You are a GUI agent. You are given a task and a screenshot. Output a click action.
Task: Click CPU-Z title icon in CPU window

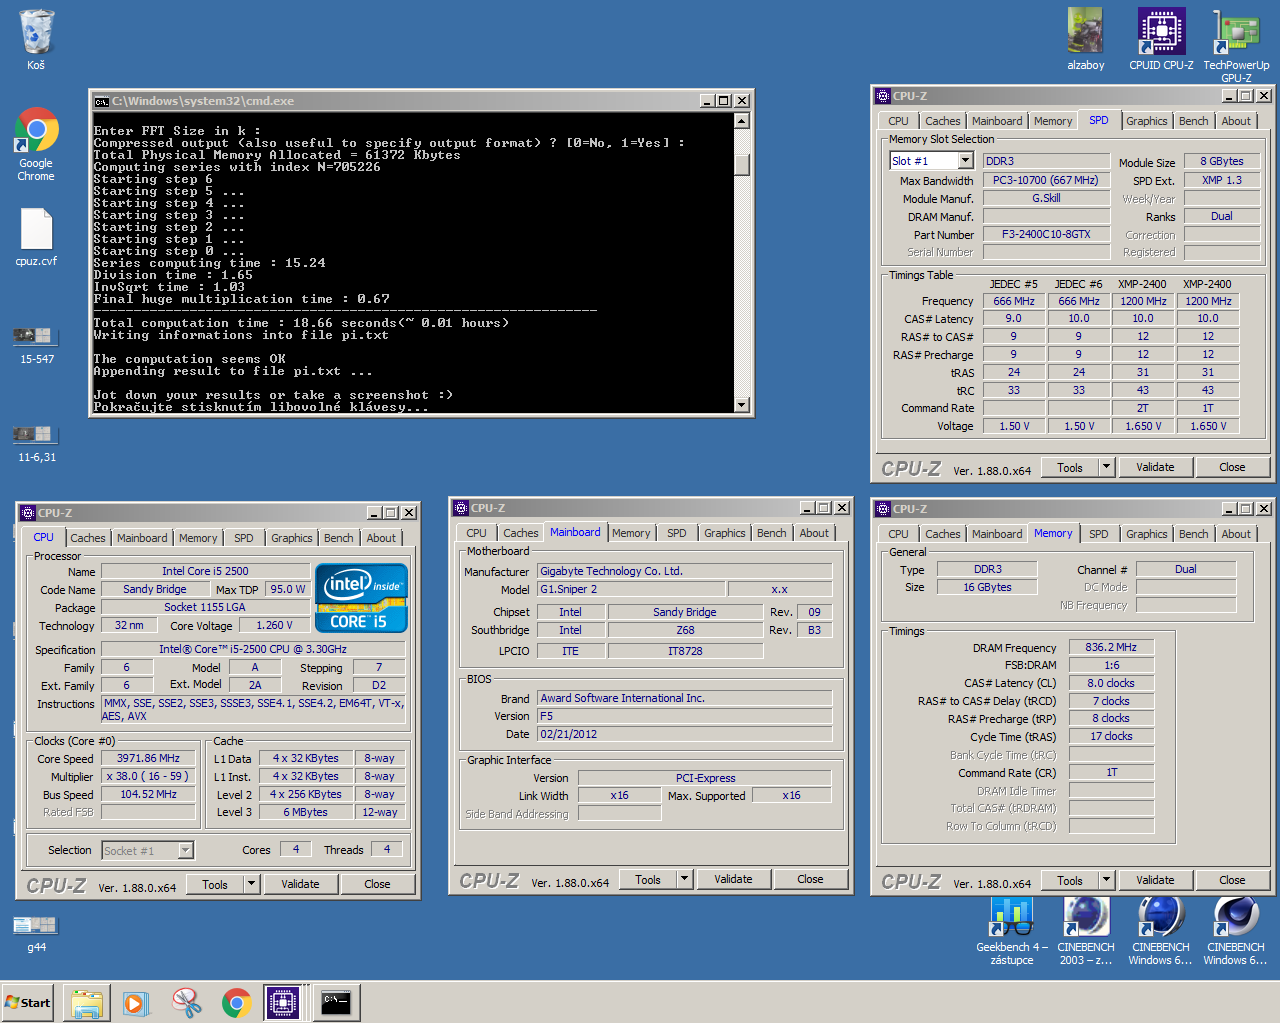pos(27,513)
